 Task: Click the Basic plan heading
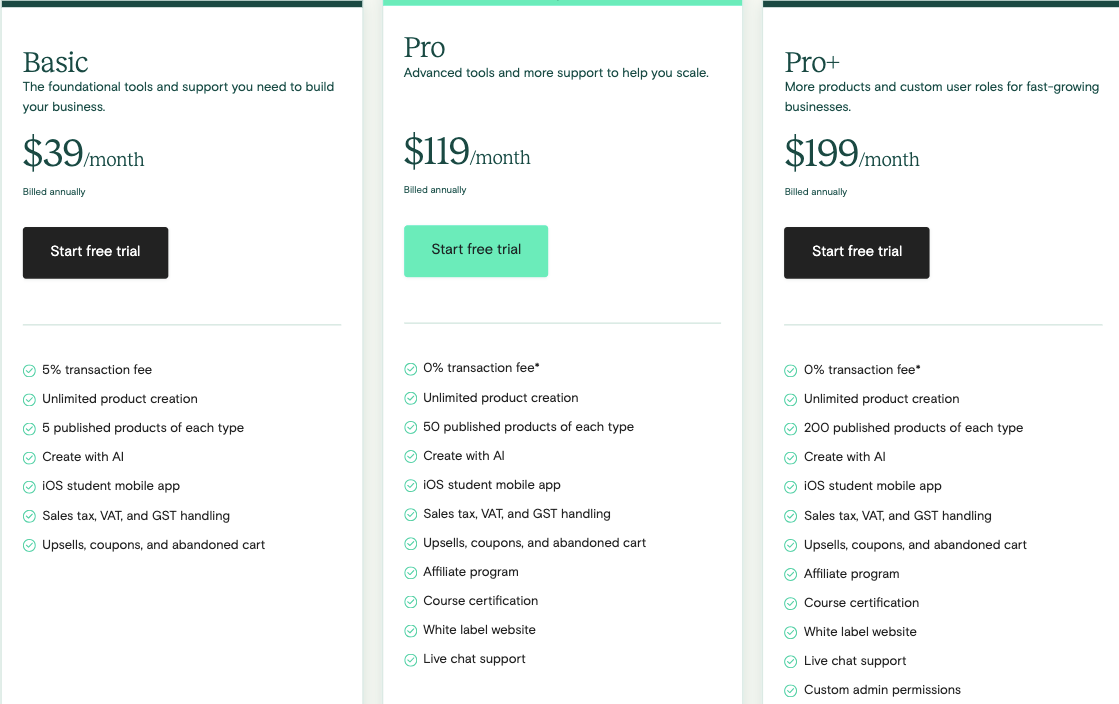point(56,63)
